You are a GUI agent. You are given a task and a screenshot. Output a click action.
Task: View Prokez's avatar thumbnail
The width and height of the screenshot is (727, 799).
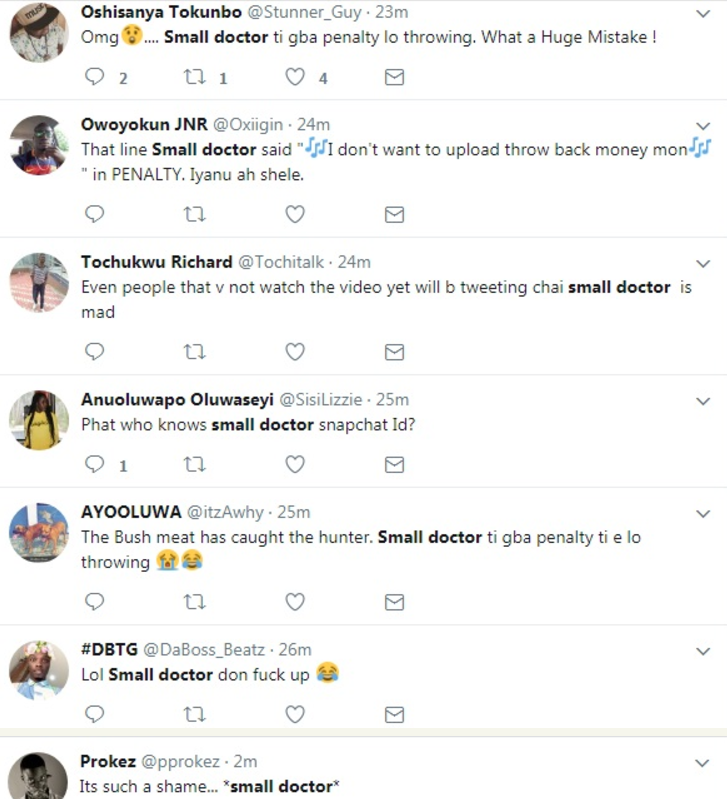coord(38,776)
